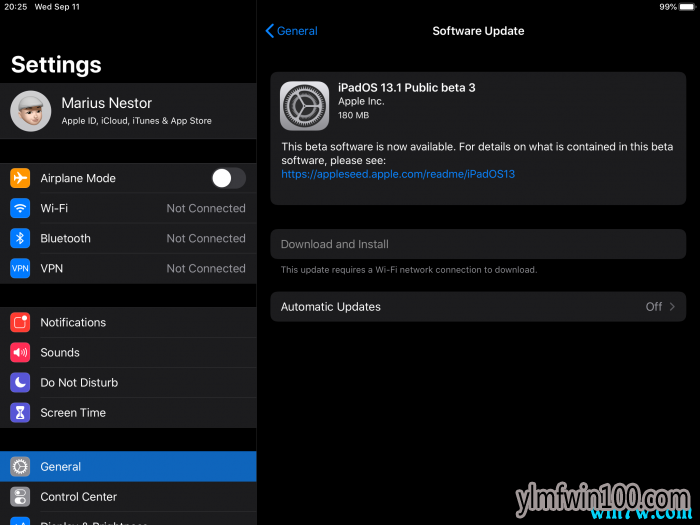This screenshot has height=525, width=700.
Task: Tap the back chevron next to General
Action: (270, 31)
